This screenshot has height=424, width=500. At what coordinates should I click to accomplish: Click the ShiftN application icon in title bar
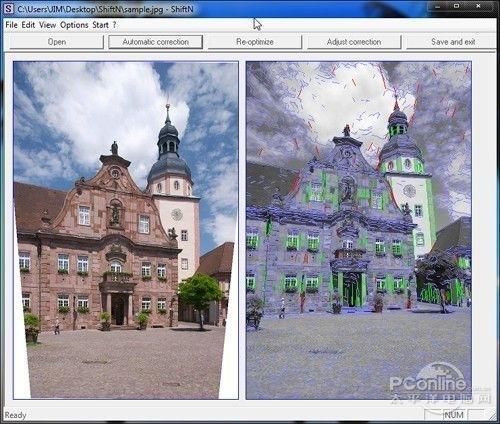tap(8, 9)
